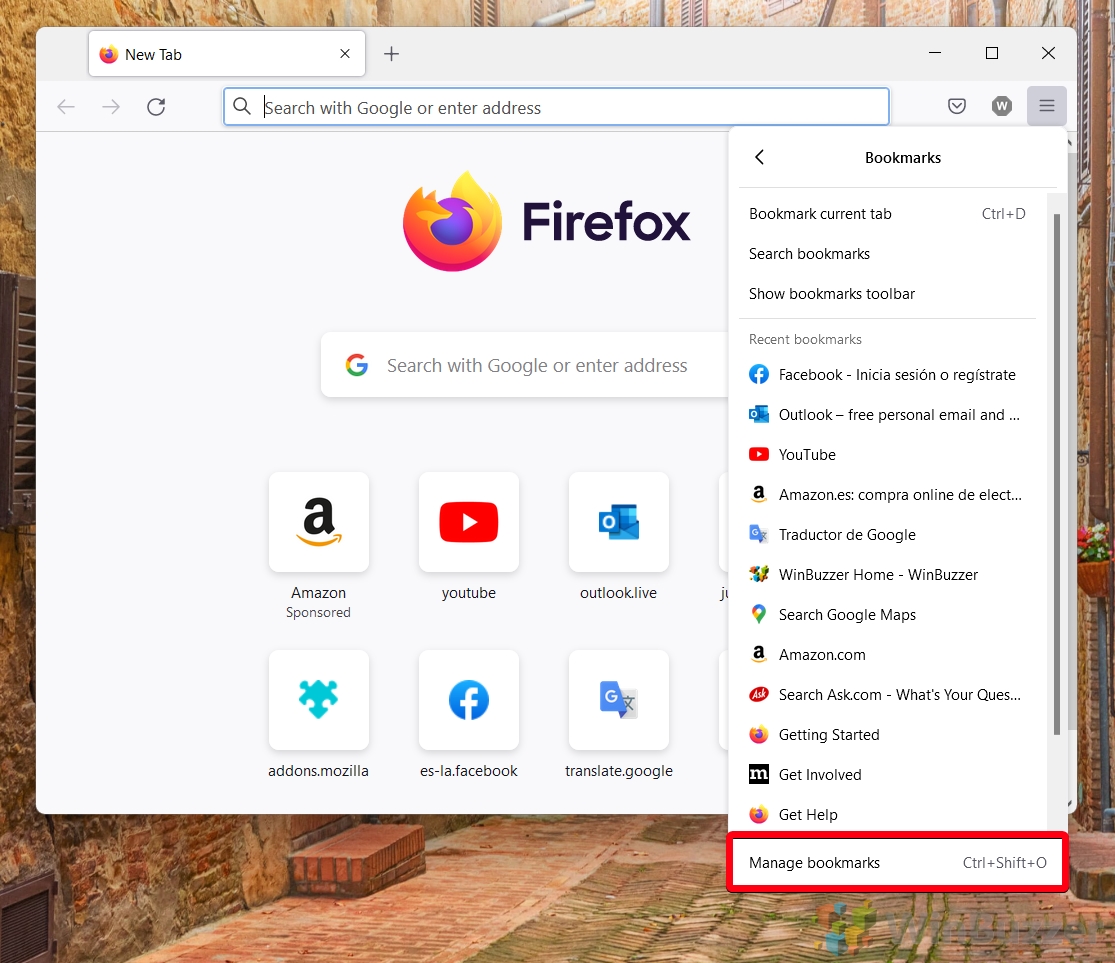The image size is (1115, 963).
Task: Open WinBuzzer Home bookmark
Action: (887, 575)
